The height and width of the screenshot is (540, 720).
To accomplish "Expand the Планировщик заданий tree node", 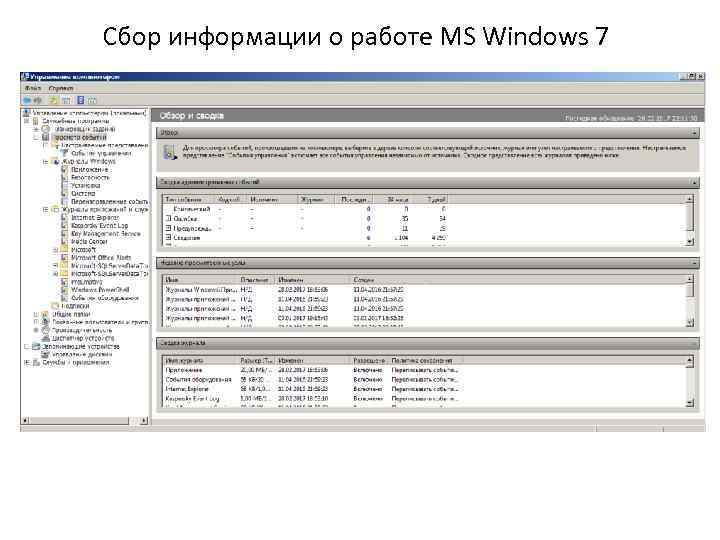I will (x=36, y=129).
